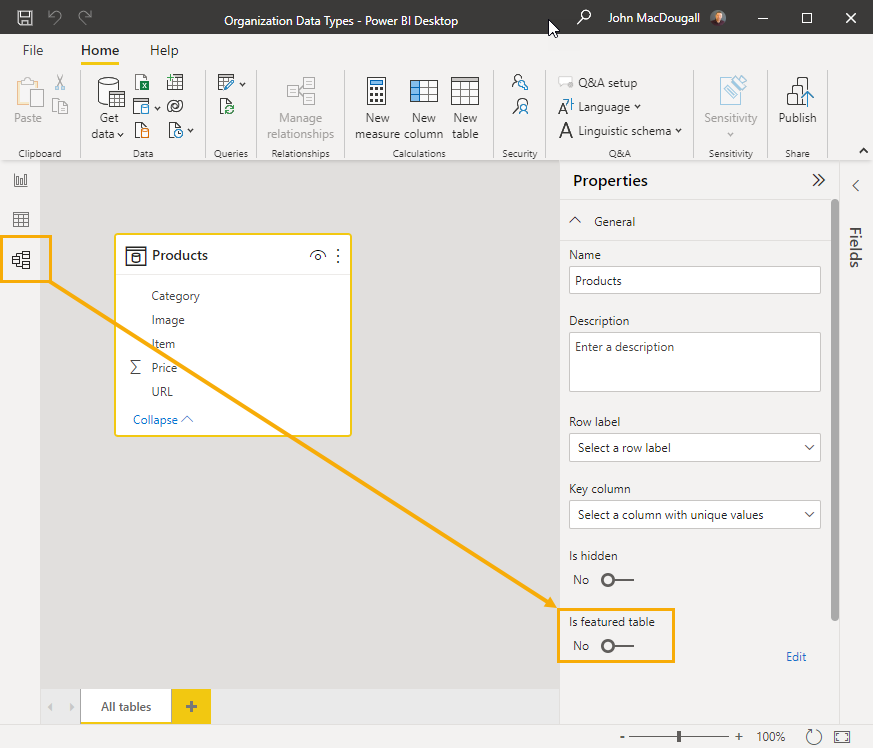The height and width of the screenshot is (748, 873).
Task: Open Q&A setup
Action: [598, 83]
